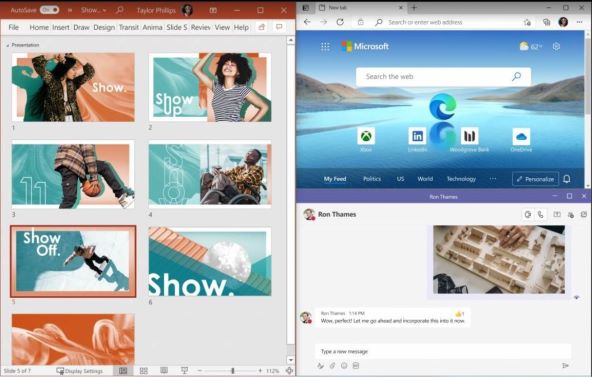Image resolution: width=592 pixels, height=377 pixels.
Task: Select slide 3 basketball player thumbnail
Action: (73, 174)
